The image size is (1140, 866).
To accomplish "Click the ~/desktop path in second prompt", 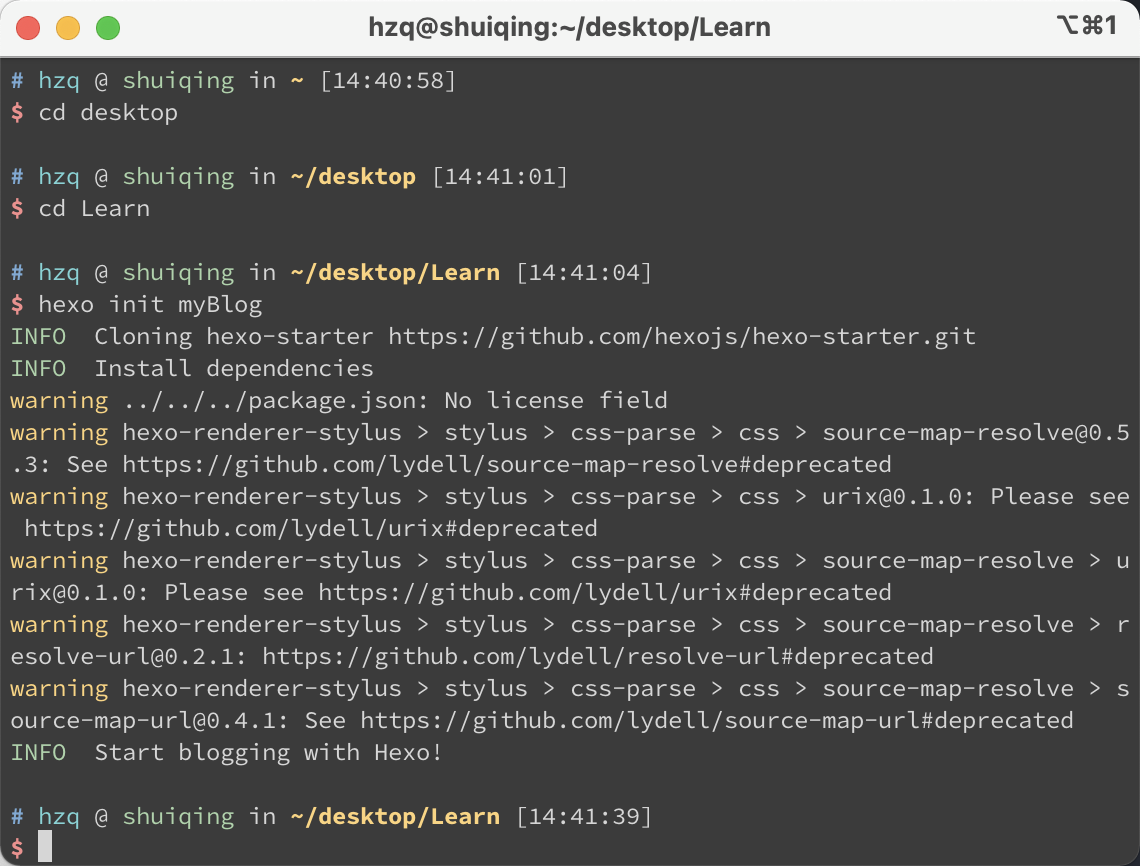I will (353, 177).
